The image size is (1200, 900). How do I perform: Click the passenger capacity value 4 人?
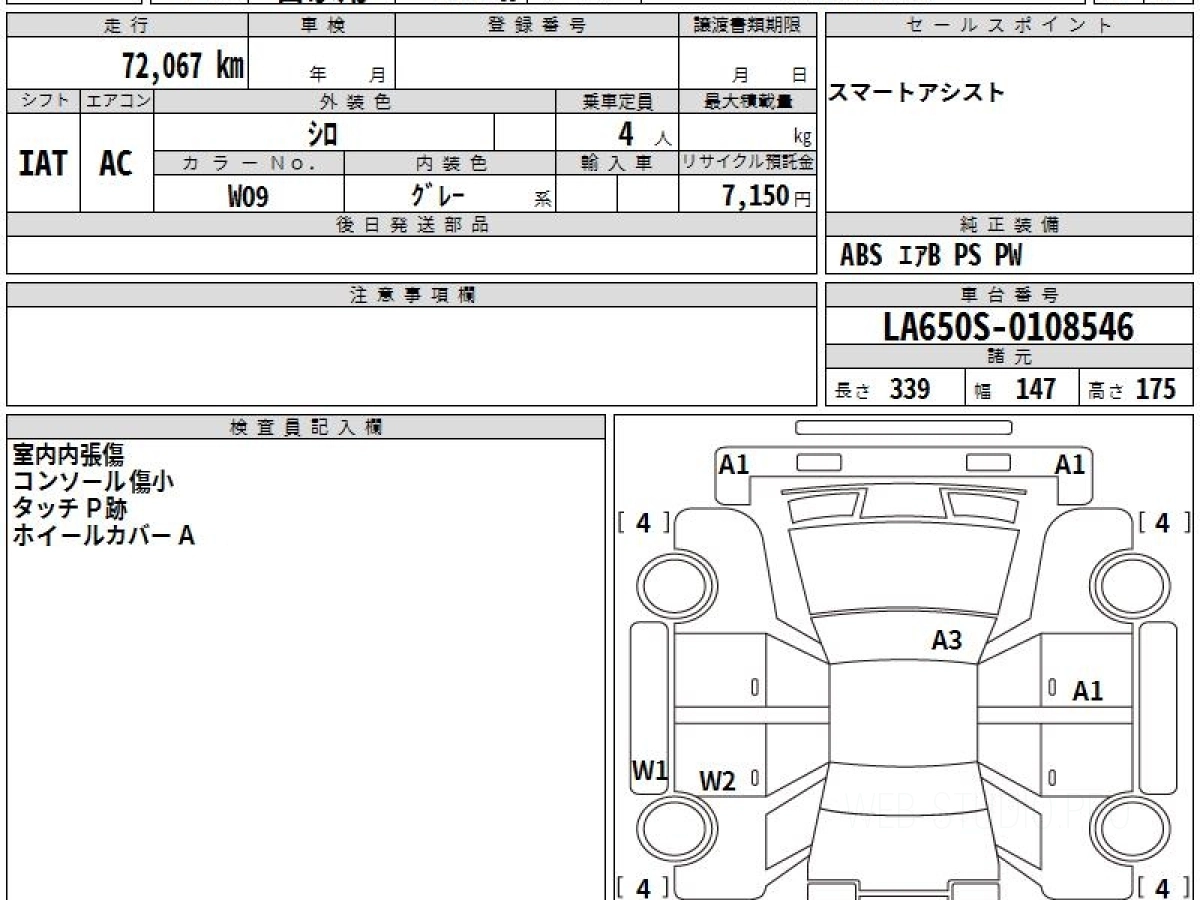tap(645, 132)
